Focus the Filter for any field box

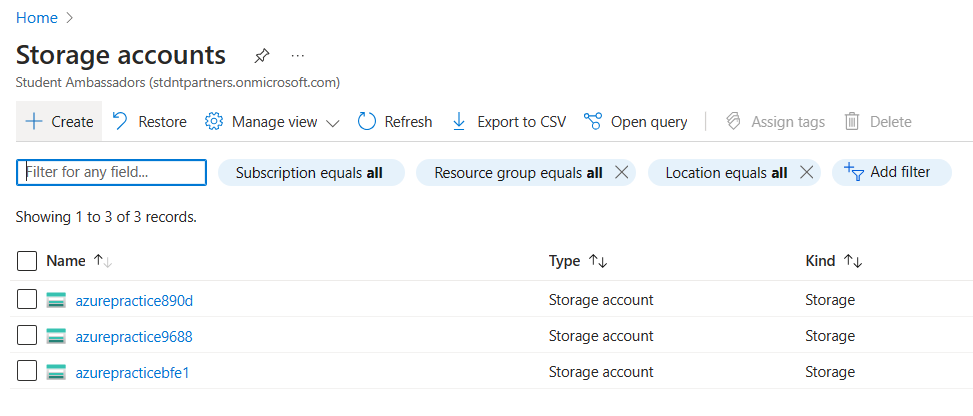pos(112,173)
